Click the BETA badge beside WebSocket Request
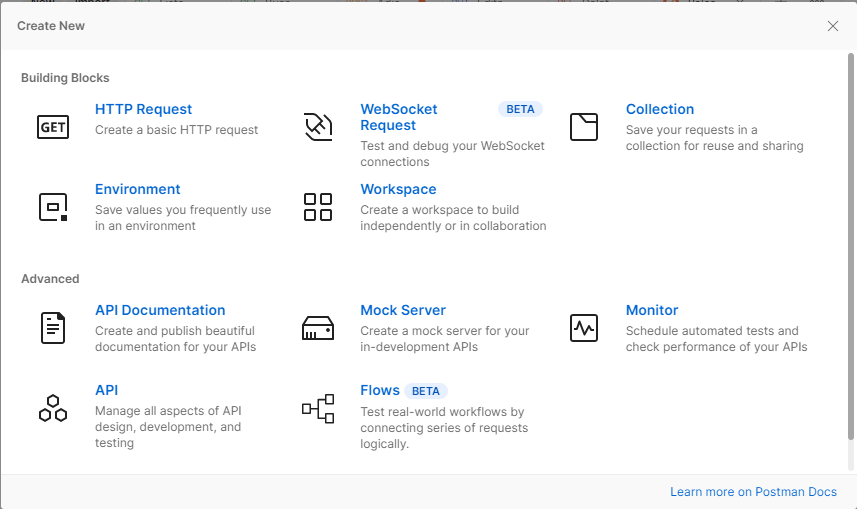The image size is (857, 509). click(520, 109)
